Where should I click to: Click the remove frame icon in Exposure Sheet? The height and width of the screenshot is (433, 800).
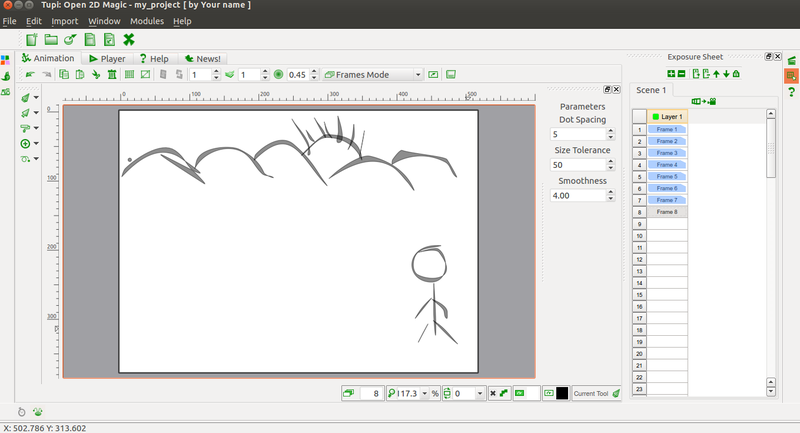point(706,74)
